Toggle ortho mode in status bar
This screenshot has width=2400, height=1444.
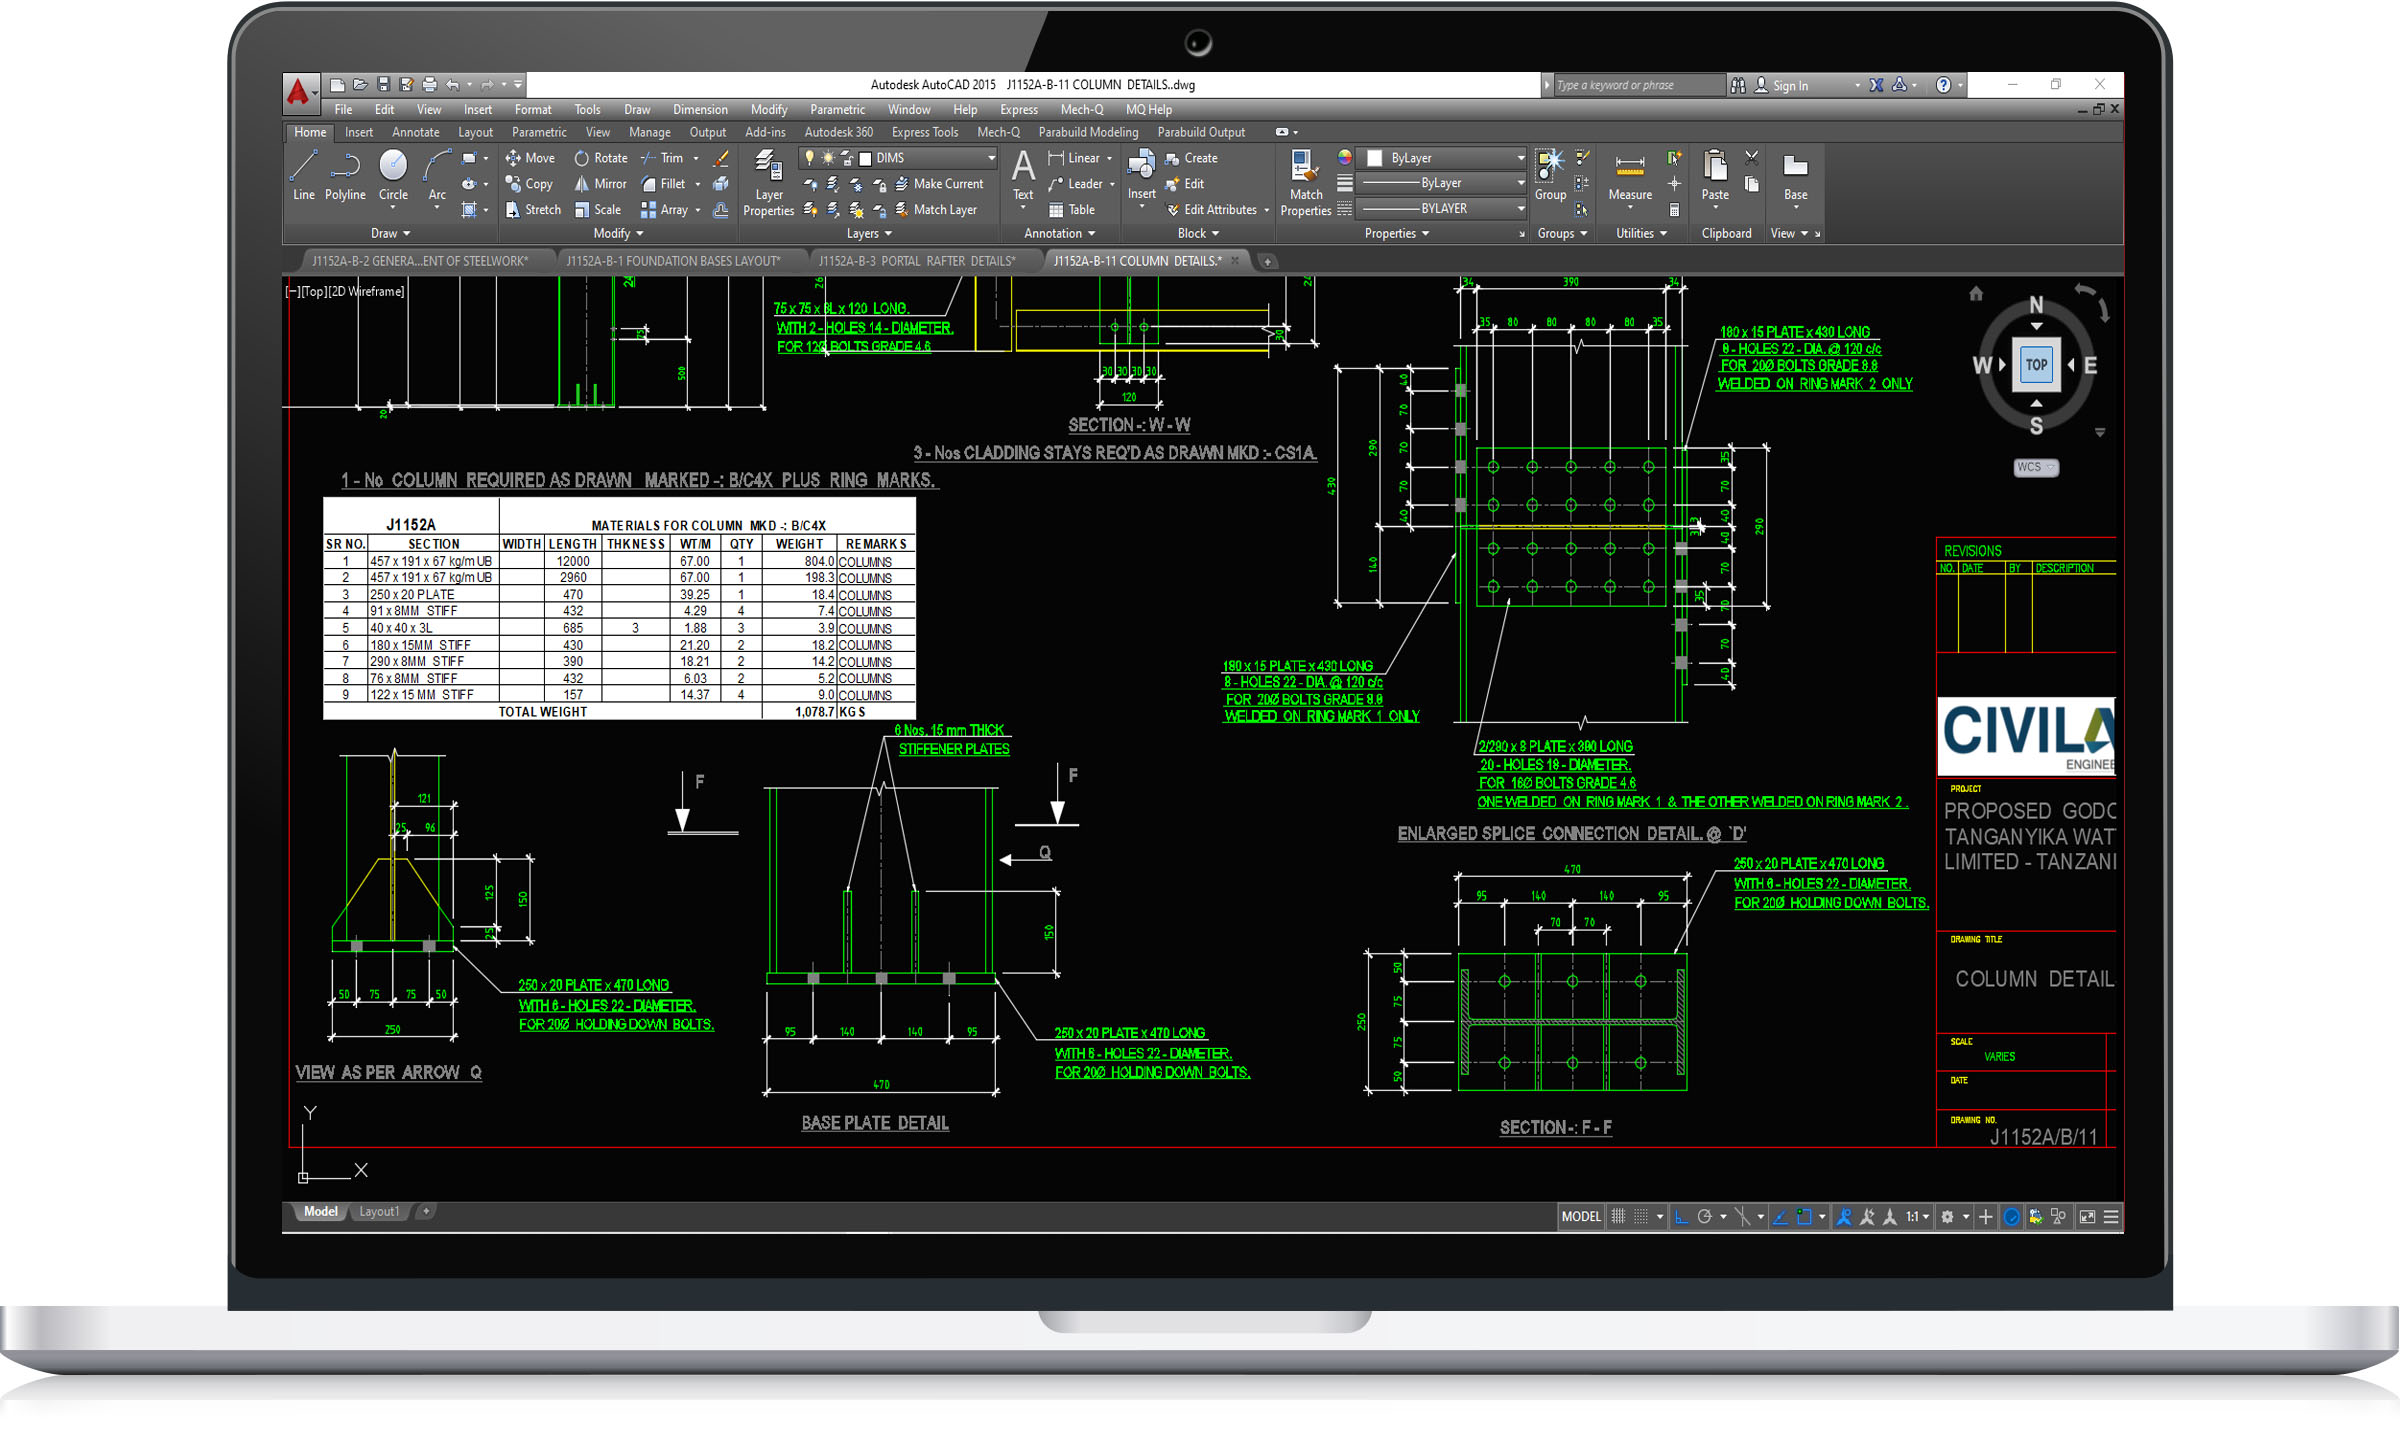[x=1681, y=1217]
